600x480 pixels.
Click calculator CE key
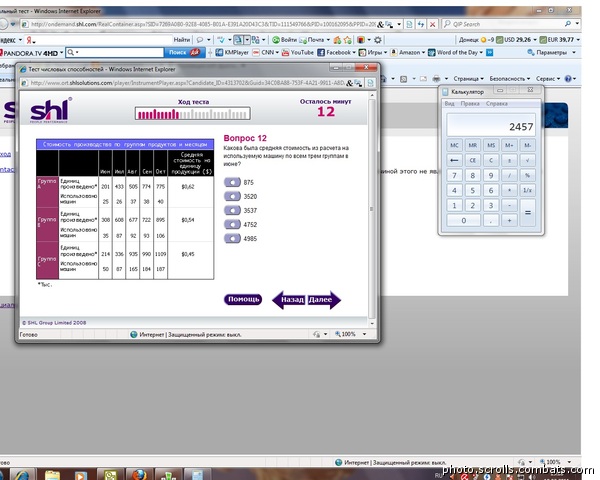(x=473, y=160)
